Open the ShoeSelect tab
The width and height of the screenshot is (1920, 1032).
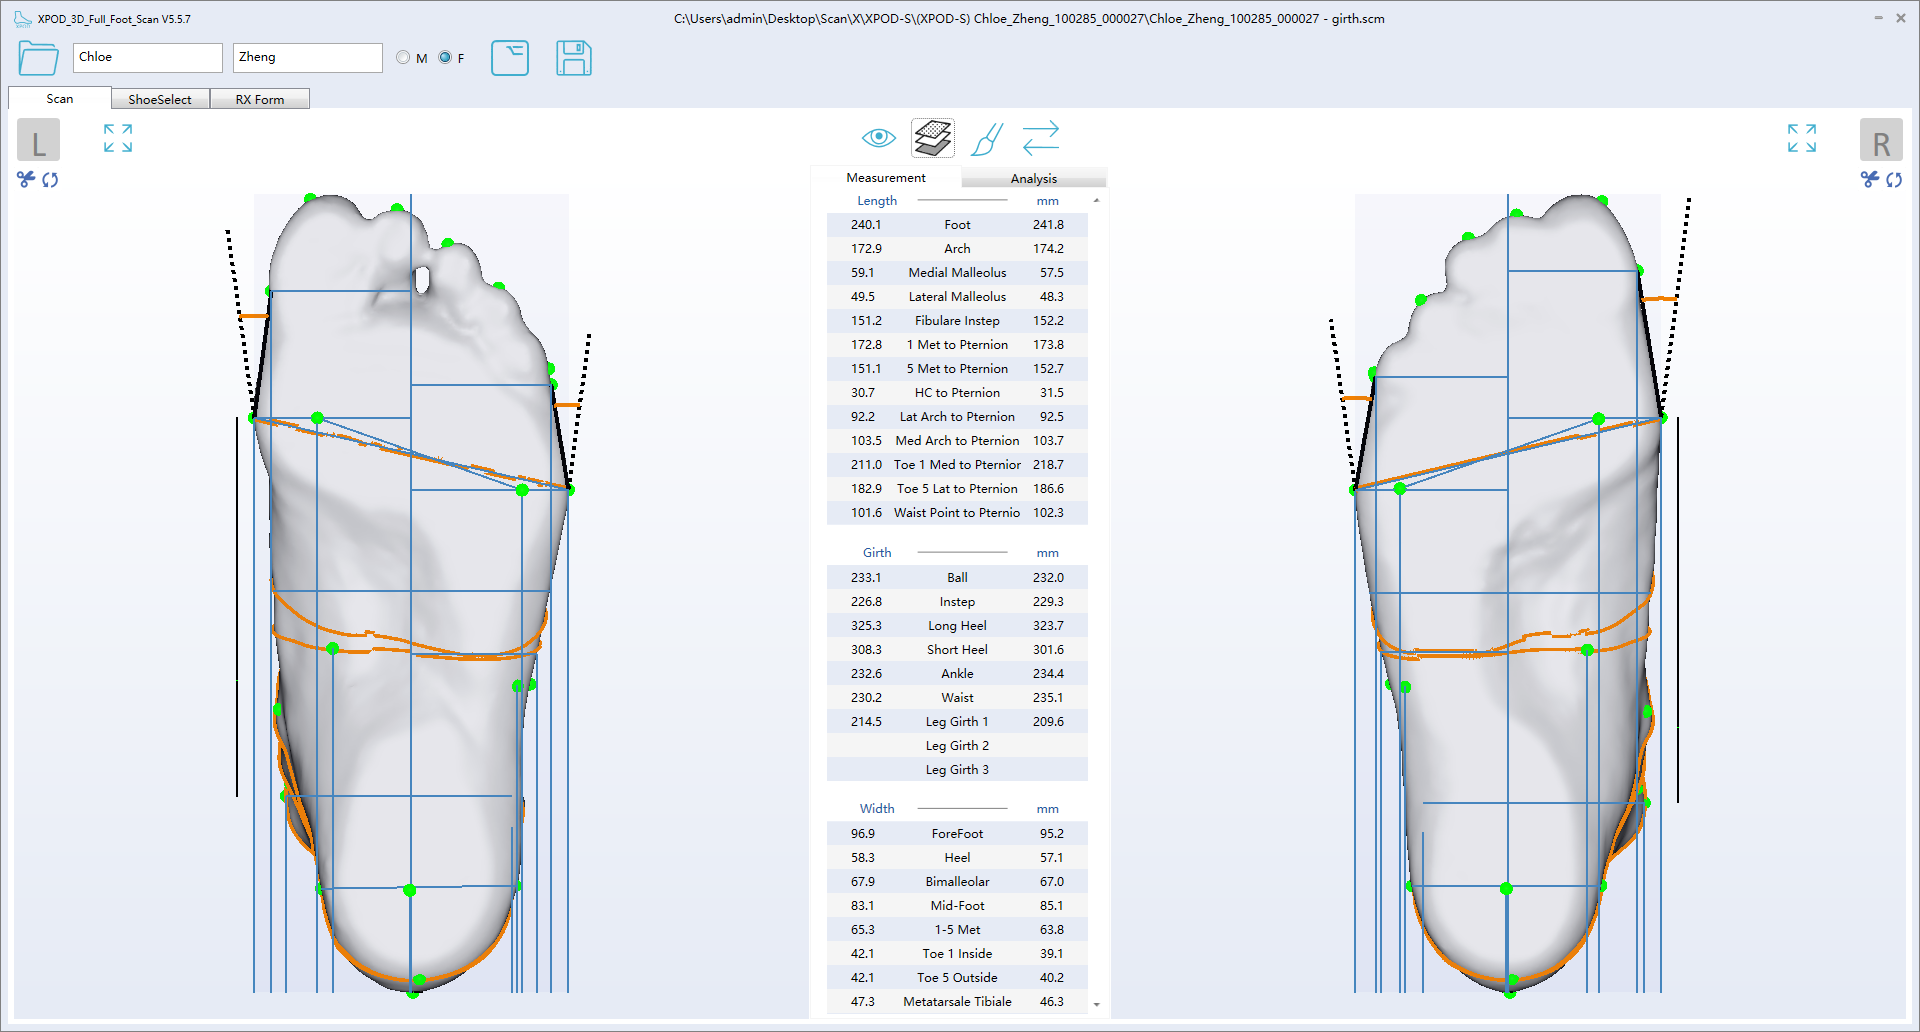click(160, 99)
